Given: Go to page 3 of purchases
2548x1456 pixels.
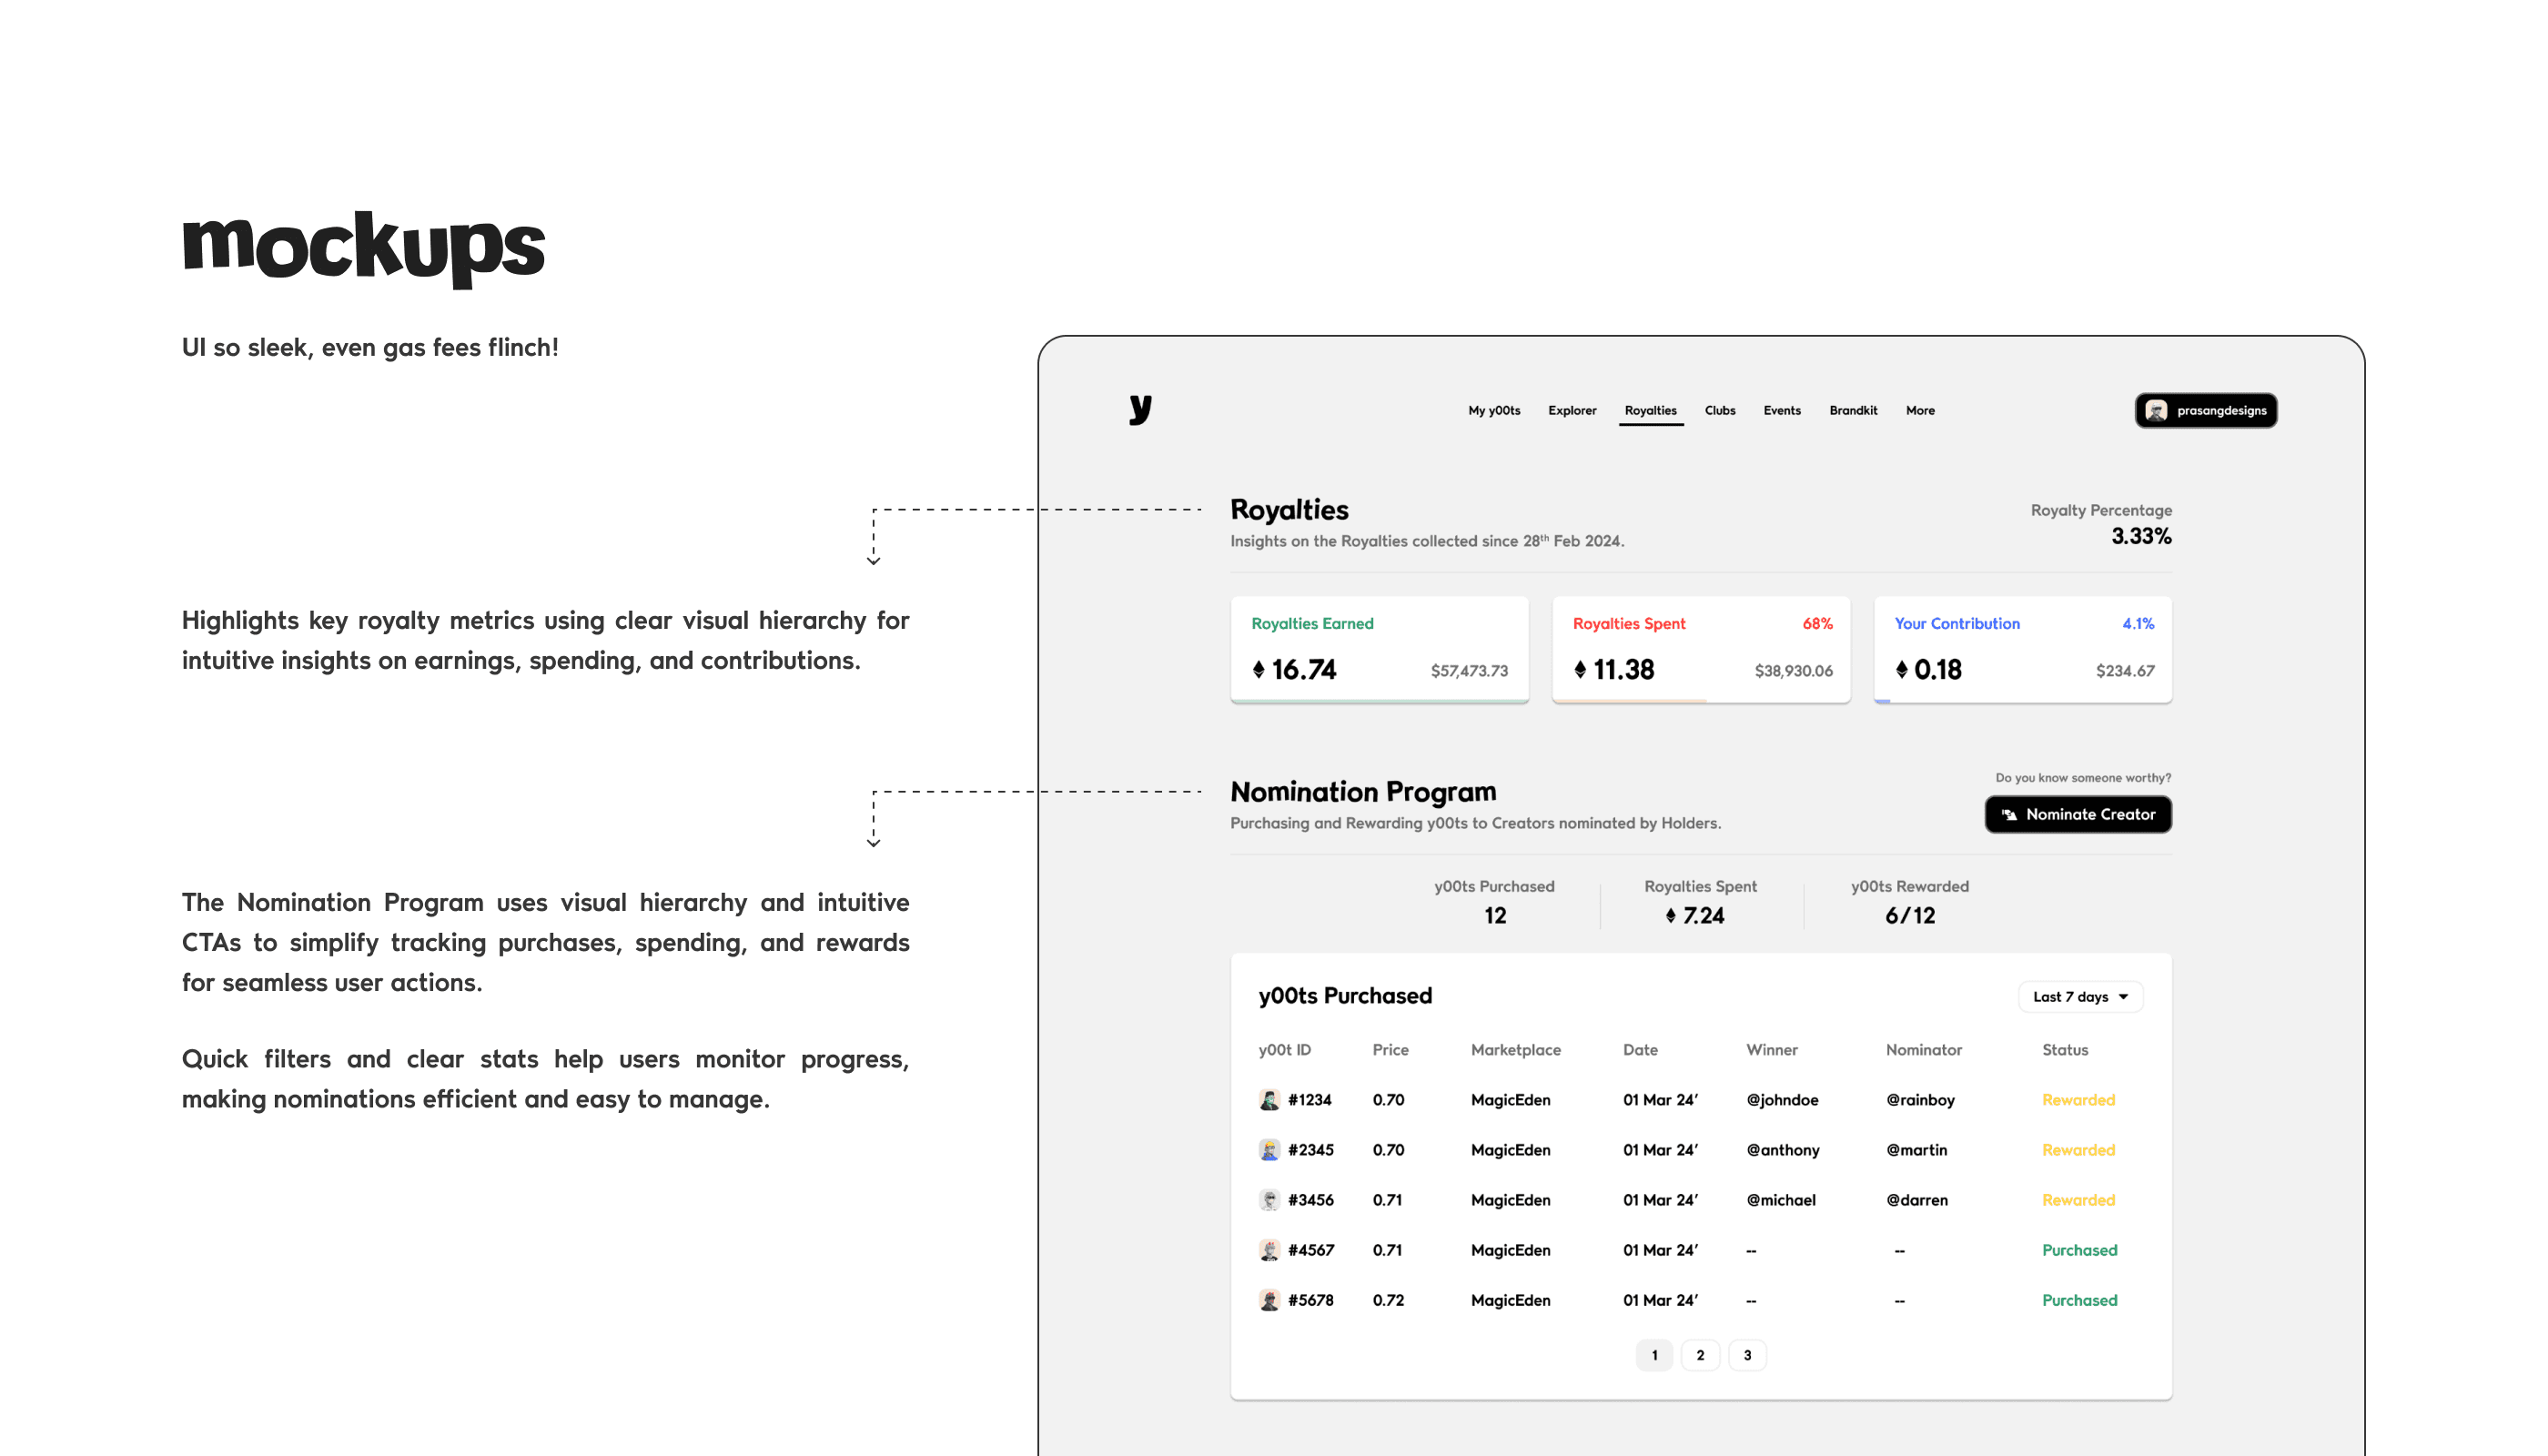Looking at the screenshot, I should click(1747, 1356).
